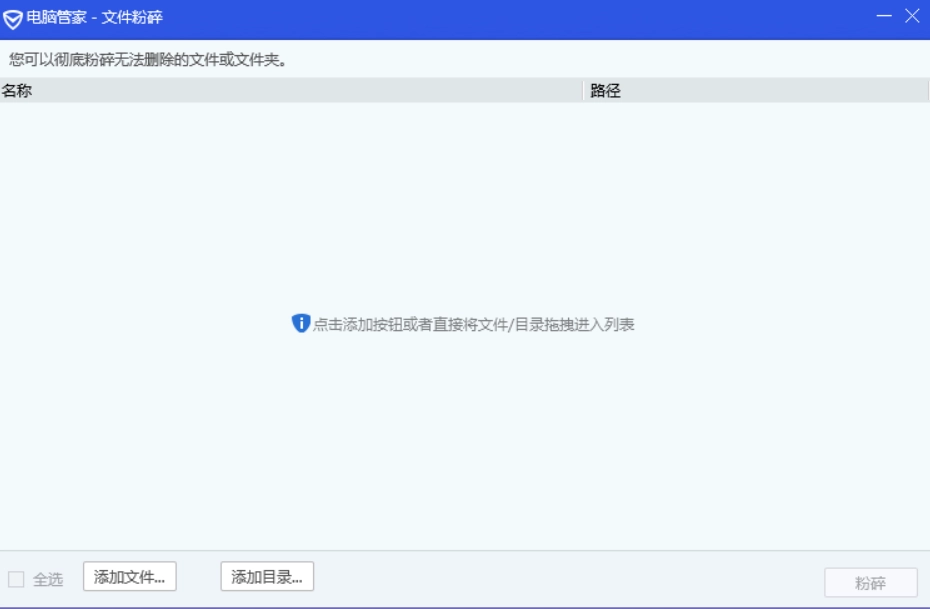Click the 全选 label text
The height and width of the screenshot is (609, 930).
click(48, 579)
